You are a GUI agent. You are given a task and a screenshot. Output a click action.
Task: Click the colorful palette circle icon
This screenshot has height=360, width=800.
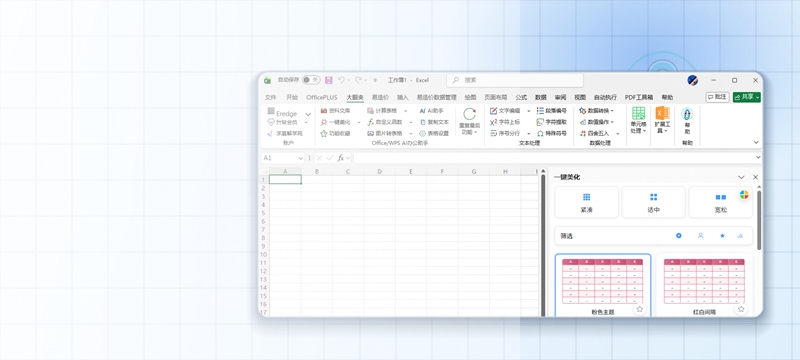click(x=744, y=194)
